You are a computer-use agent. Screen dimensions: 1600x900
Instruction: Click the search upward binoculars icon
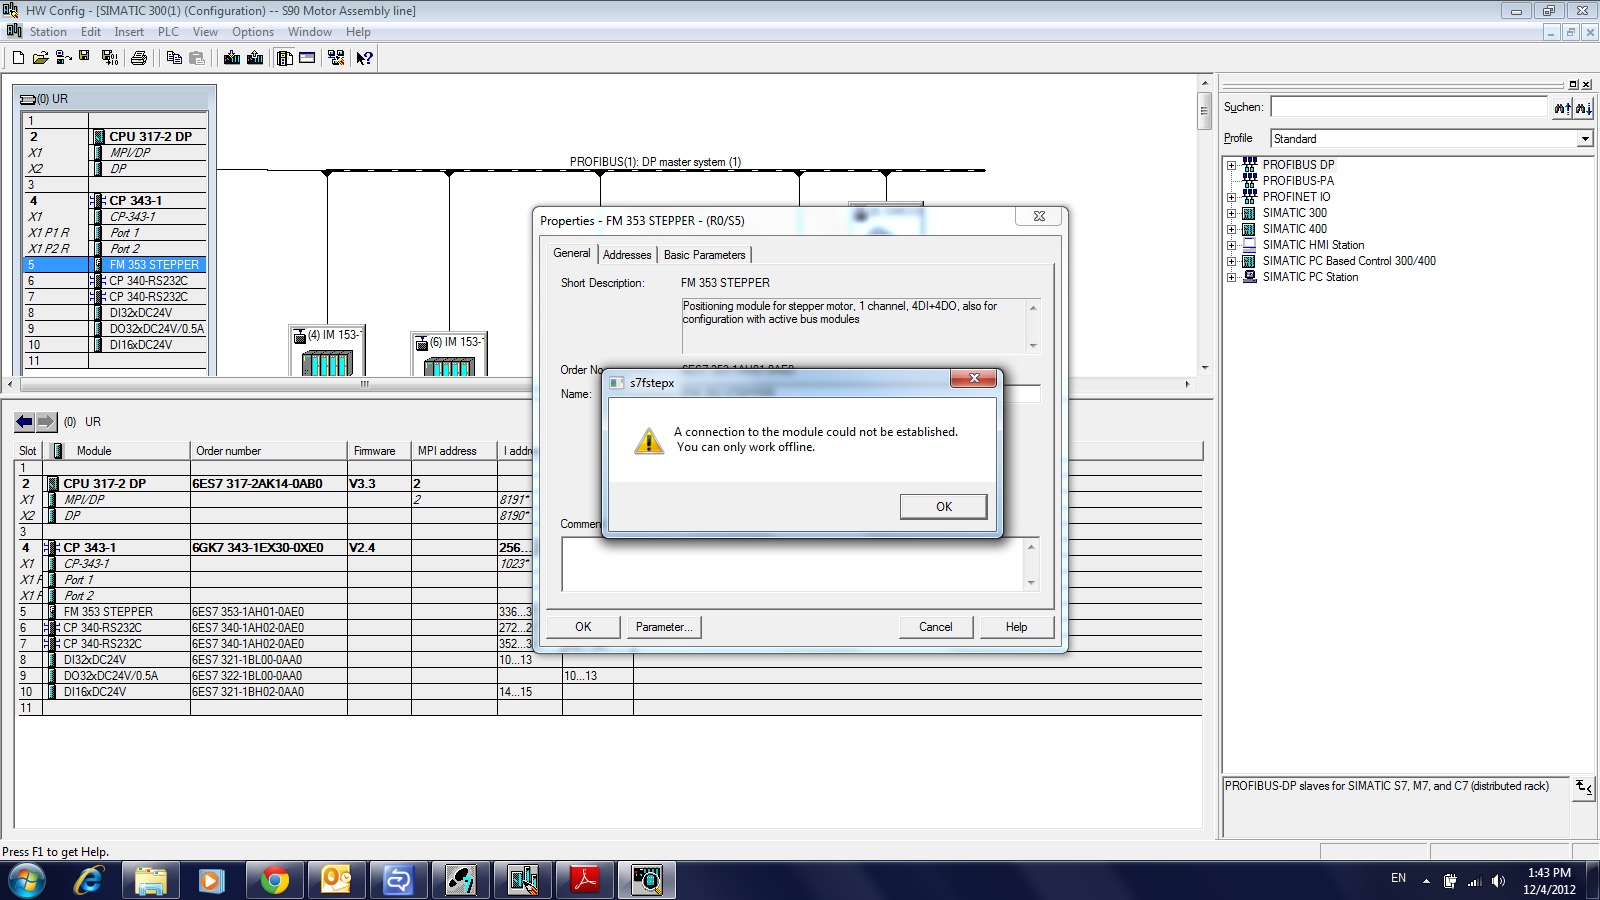(x=1562, y=108)
